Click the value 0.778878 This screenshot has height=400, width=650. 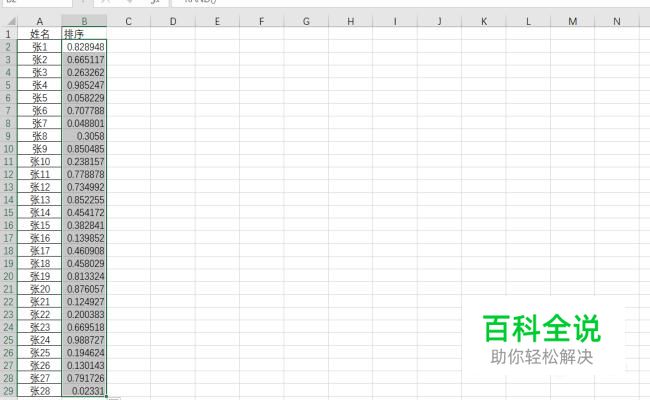[x=84, y=174]
